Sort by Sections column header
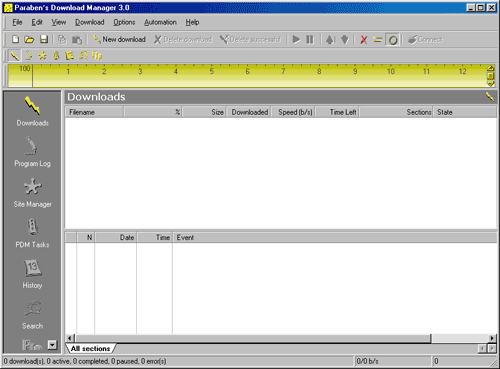Viewport: 500px width, 369px height. pyautogui.click(x=396, y=112)
